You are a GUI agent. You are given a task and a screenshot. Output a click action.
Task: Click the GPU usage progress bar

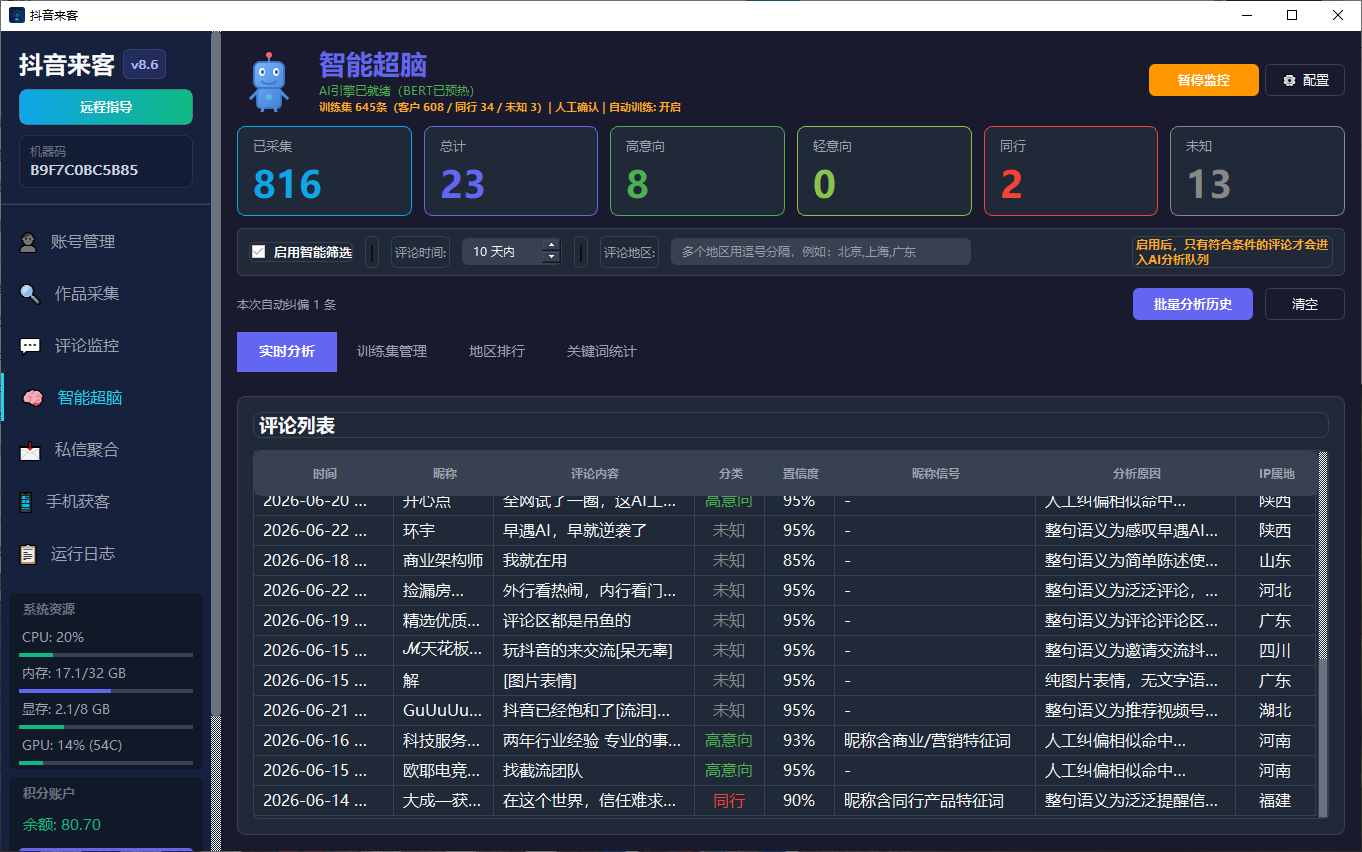(x=106, y=763)
